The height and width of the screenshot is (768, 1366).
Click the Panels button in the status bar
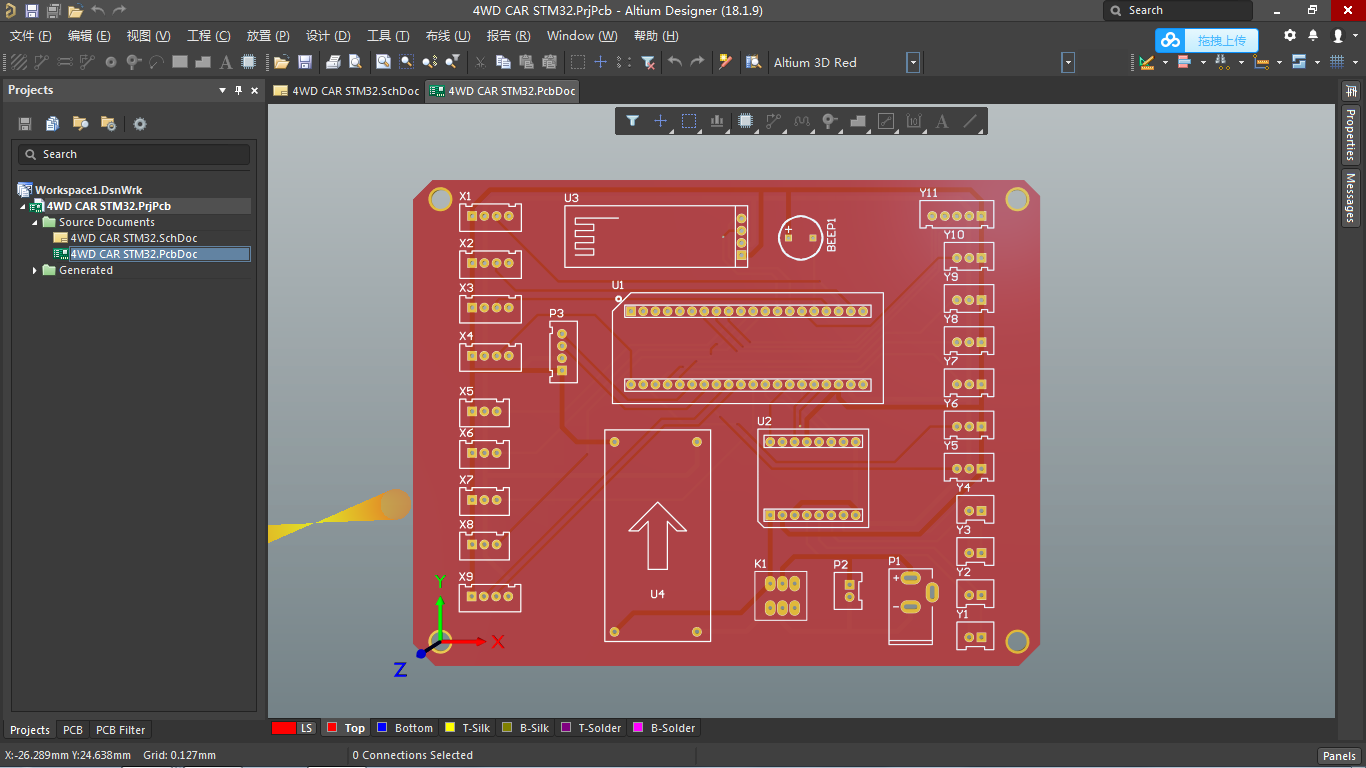[x=1339, y=756]
